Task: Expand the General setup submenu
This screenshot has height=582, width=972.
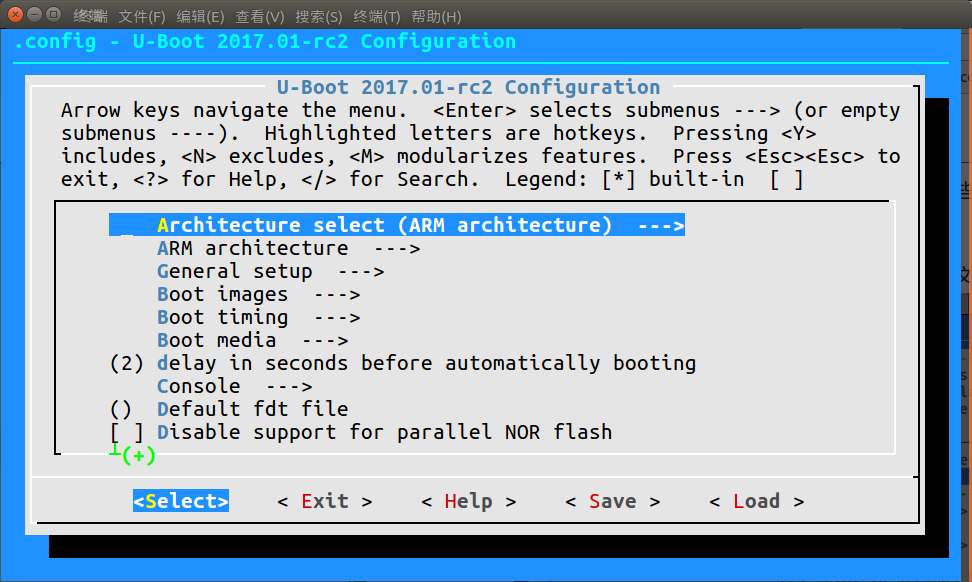Action: 270,272
